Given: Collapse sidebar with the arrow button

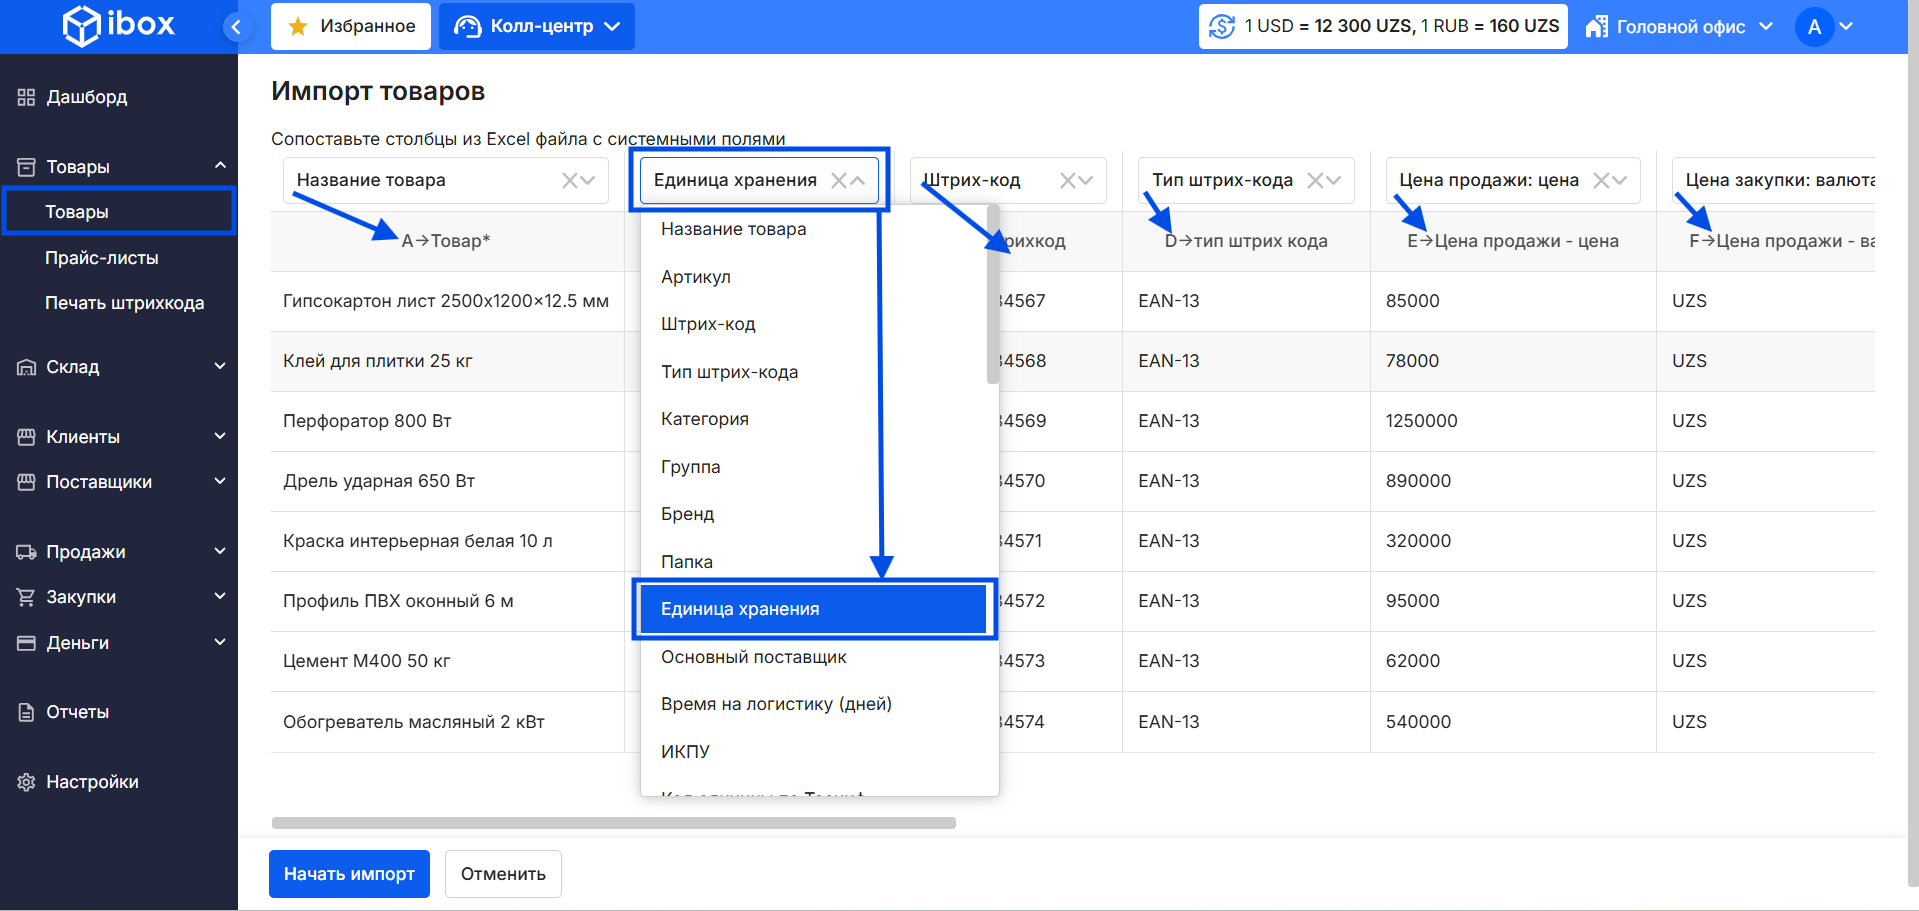Looking at the screenshot, I should [x=236, y=27].
